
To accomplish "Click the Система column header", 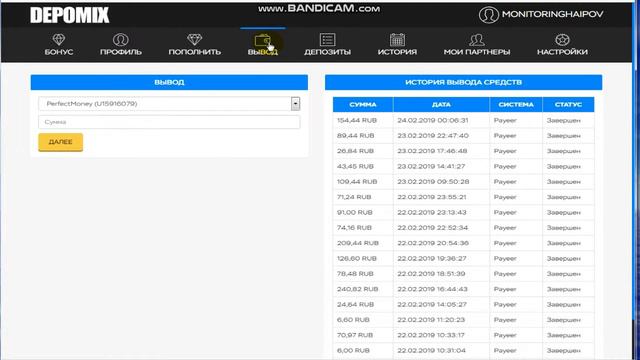I will pos(516,104).
